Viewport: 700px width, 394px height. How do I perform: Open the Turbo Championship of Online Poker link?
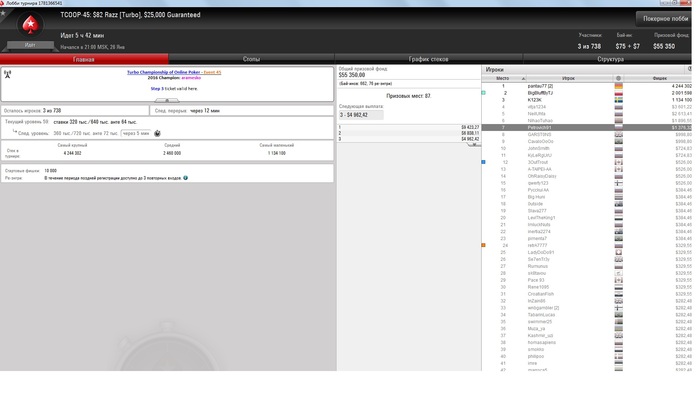point(163,72)
